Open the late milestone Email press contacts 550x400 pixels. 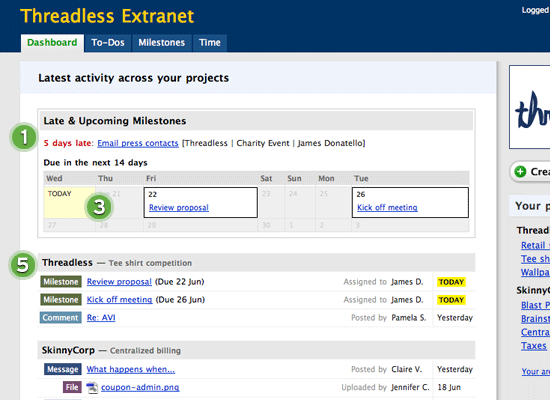click(138, 143)
